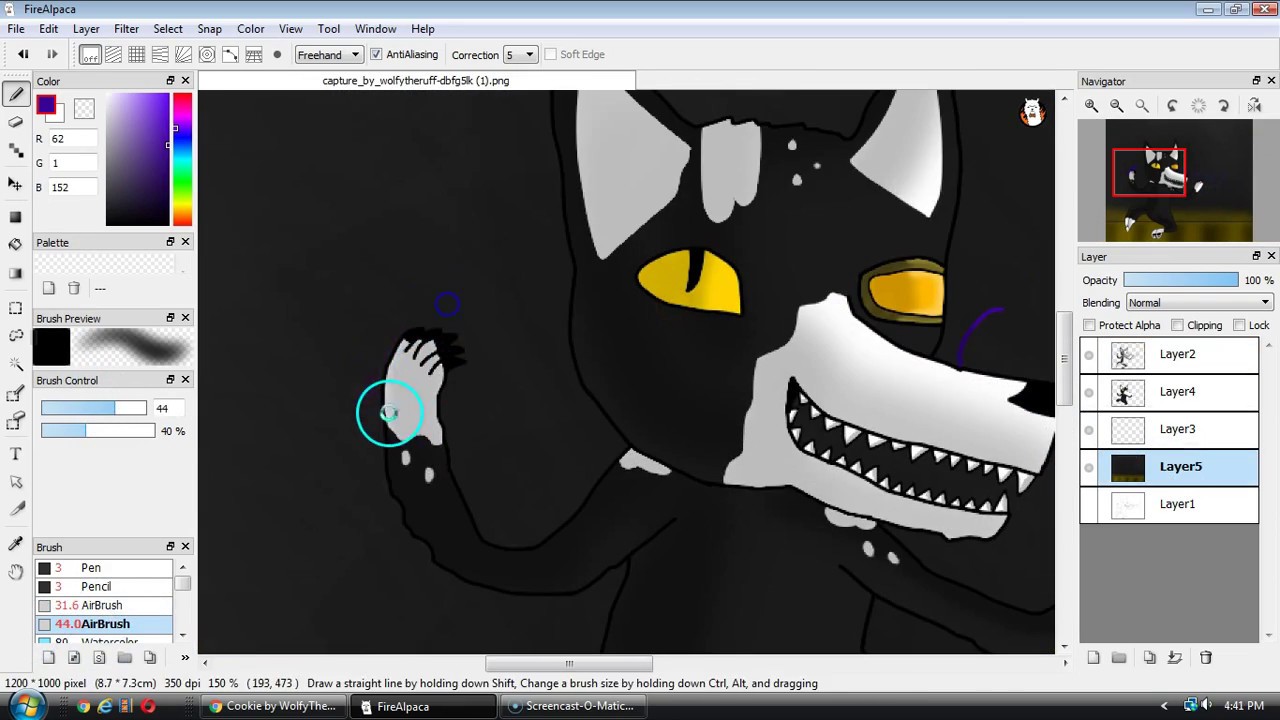Viewport: 1280px width, 720px height.
Task: Zoom out using the Navigator magnifier minus
Action: coord(1117,105)
